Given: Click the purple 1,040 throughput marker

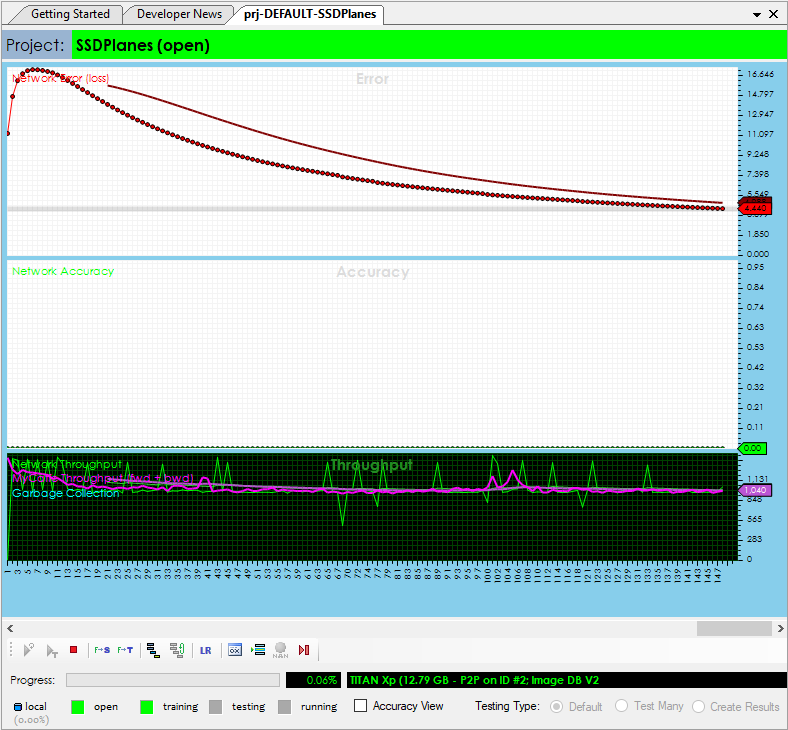Looking at the screenshot, I should (755, 490).
